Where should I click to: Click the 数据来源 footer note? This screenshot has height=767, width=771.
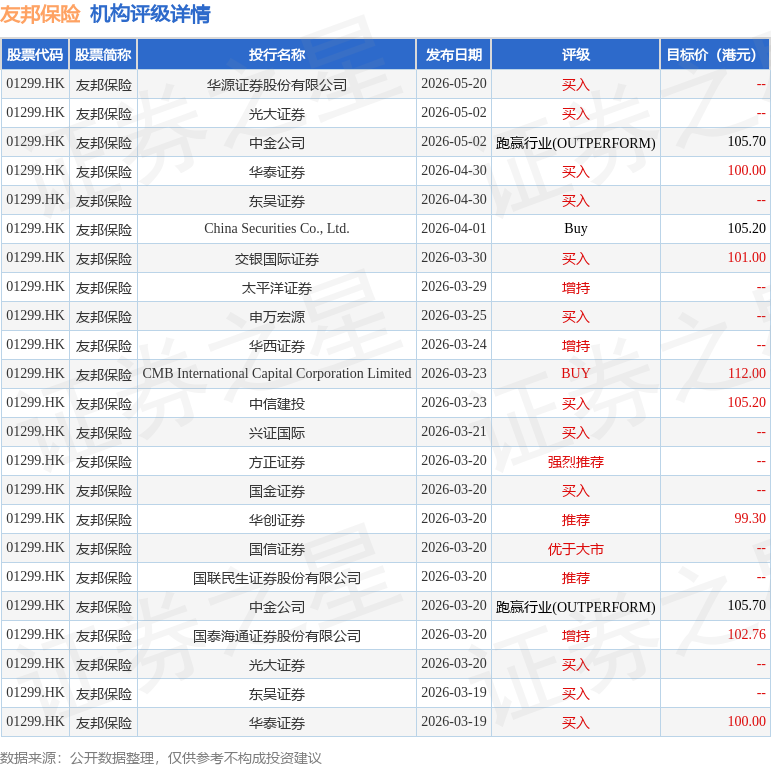161,758
